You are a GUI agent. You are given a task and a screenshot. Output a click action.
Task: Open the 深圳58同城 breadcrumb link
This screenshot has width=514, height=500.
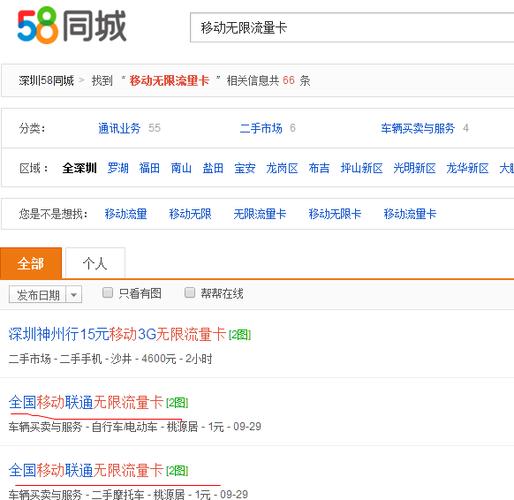coord(46,80)
